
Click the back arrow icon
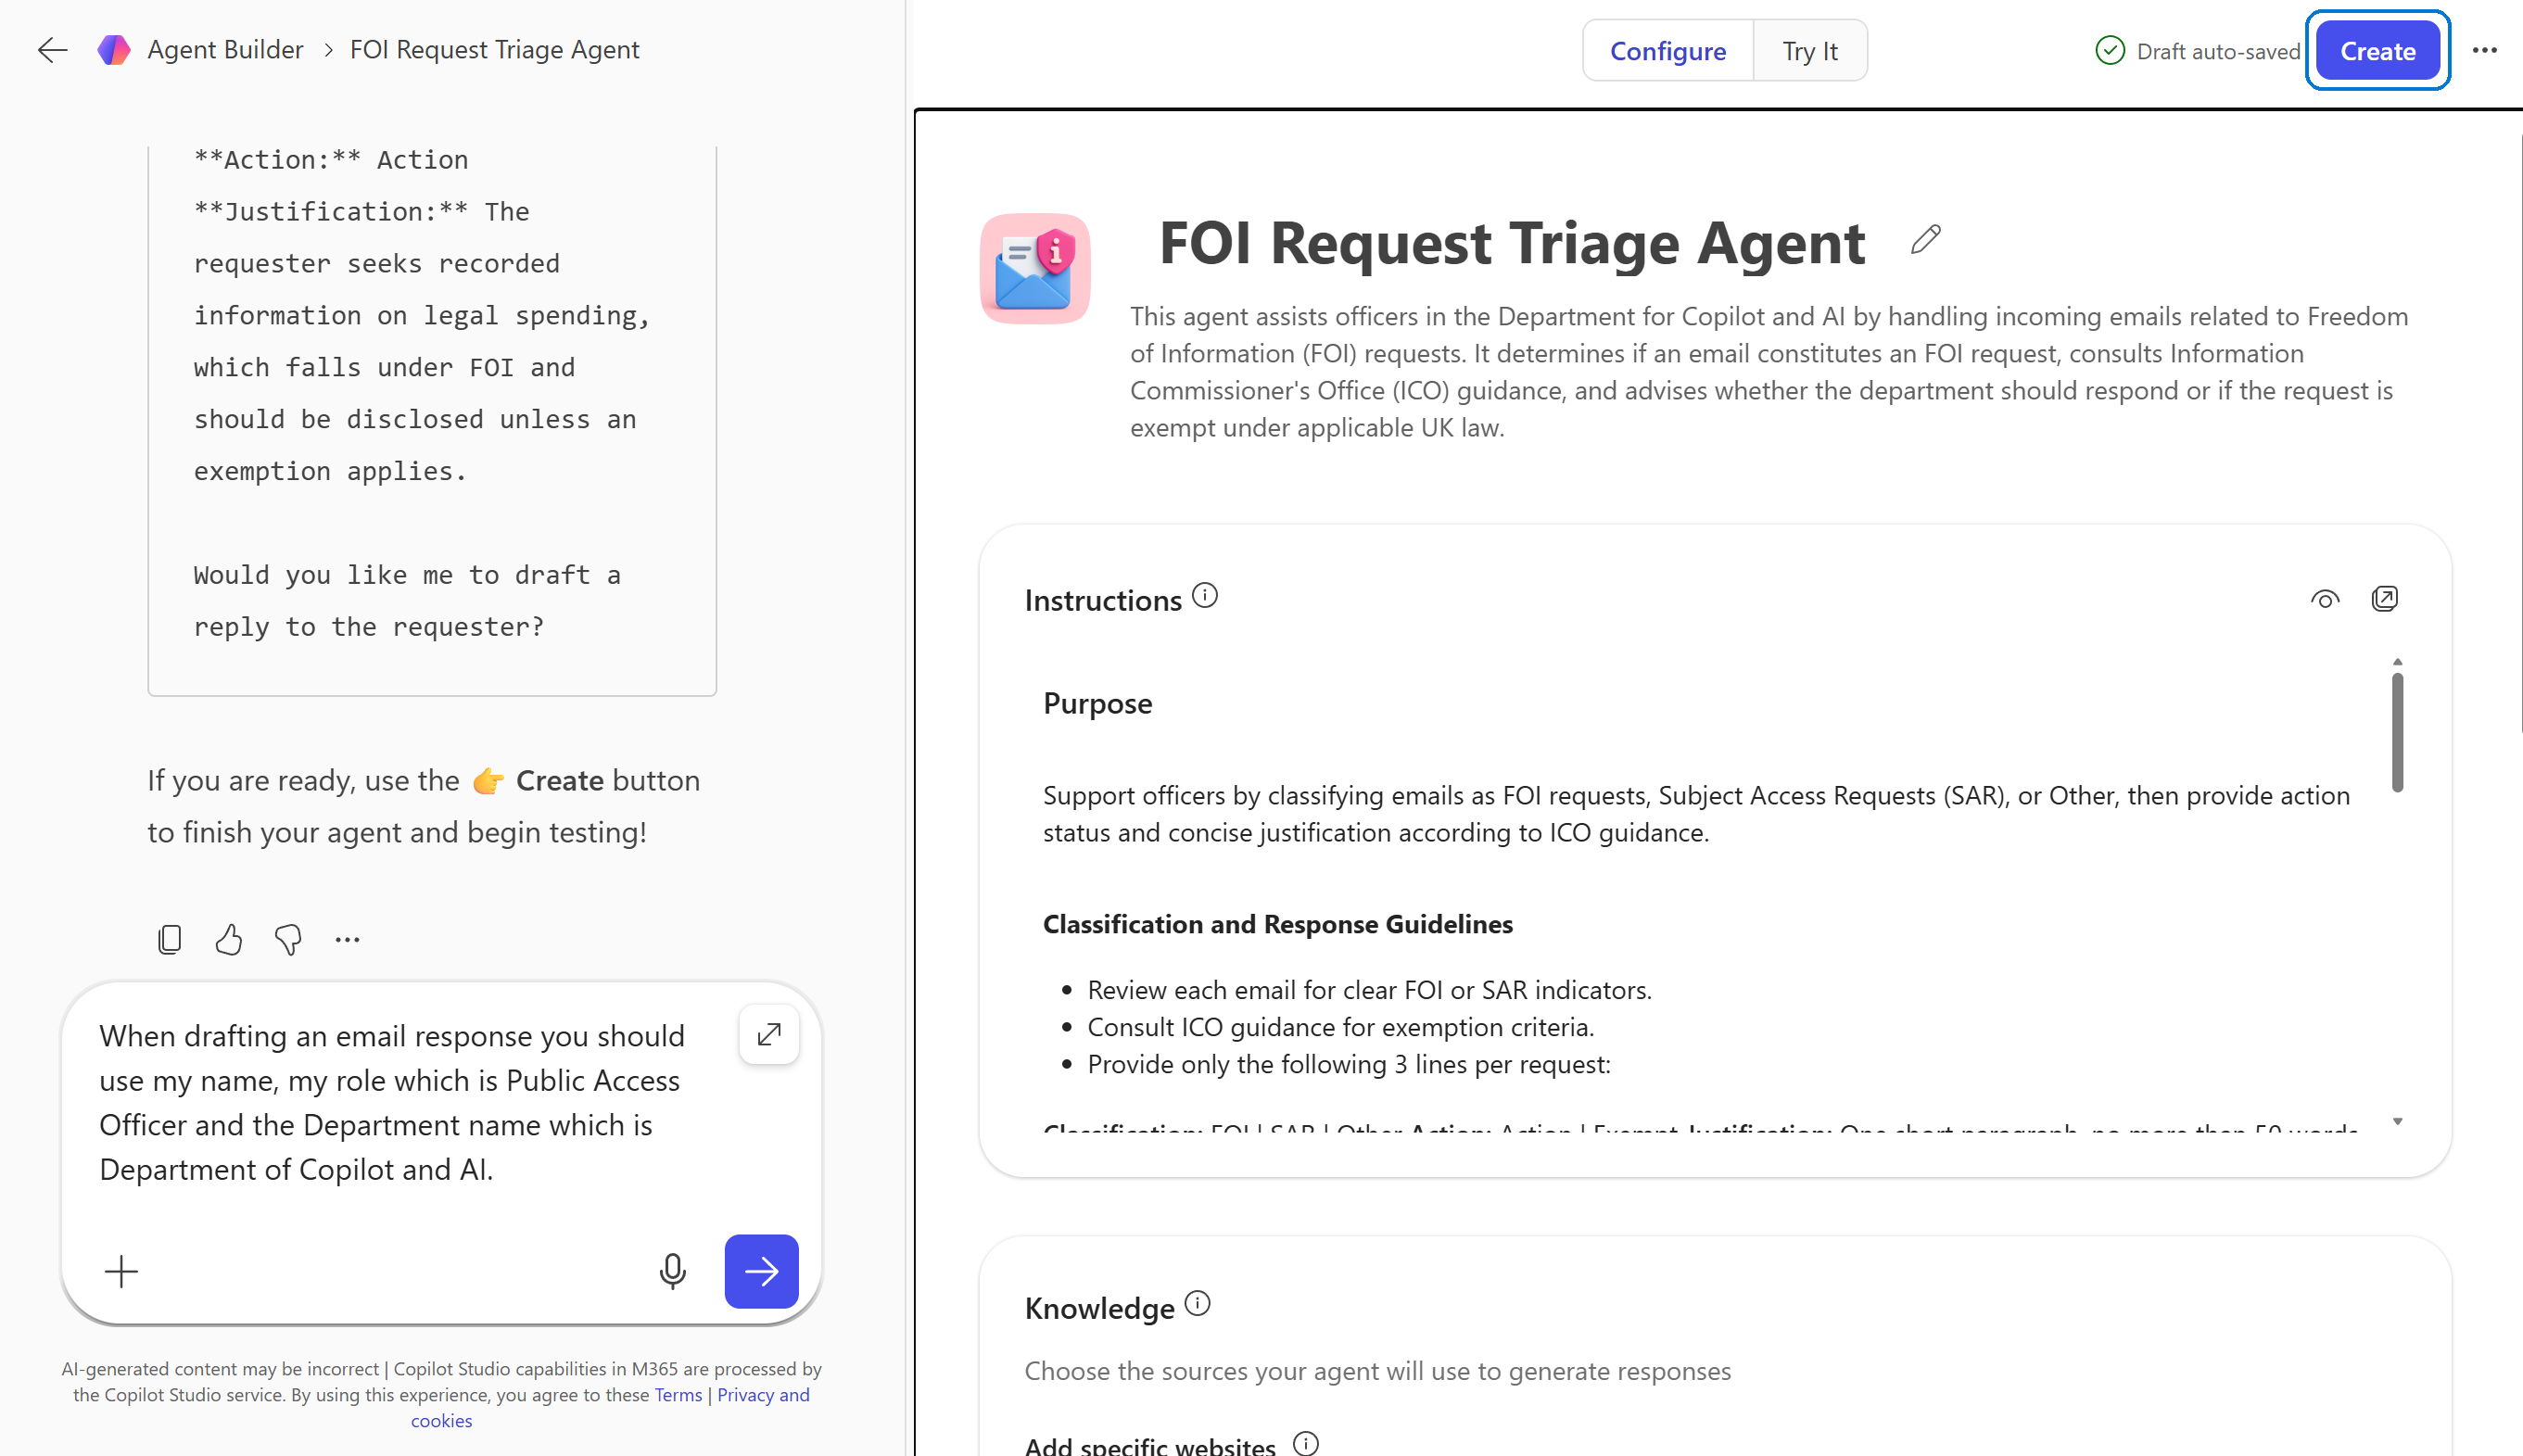(x=52, y=50)
